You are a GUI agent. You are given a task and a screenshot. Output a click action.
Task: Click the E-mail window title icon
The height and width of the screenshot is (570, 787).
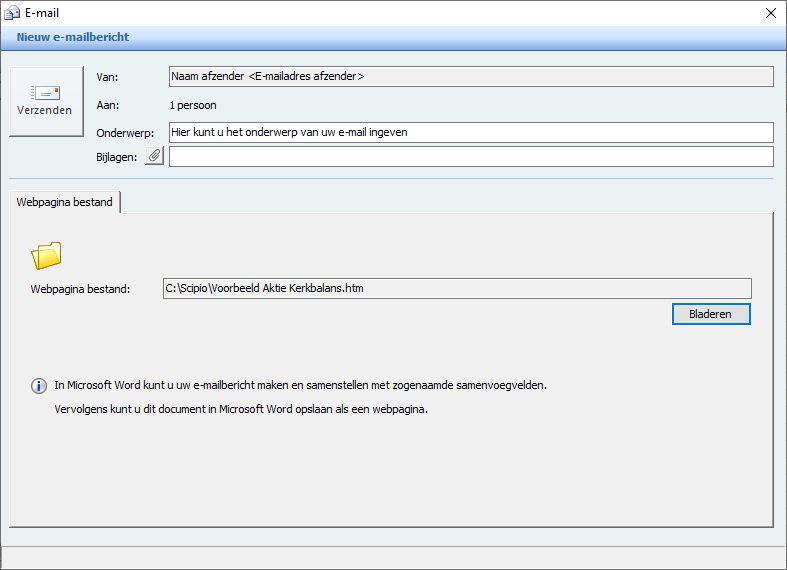[x=12, y=13]
